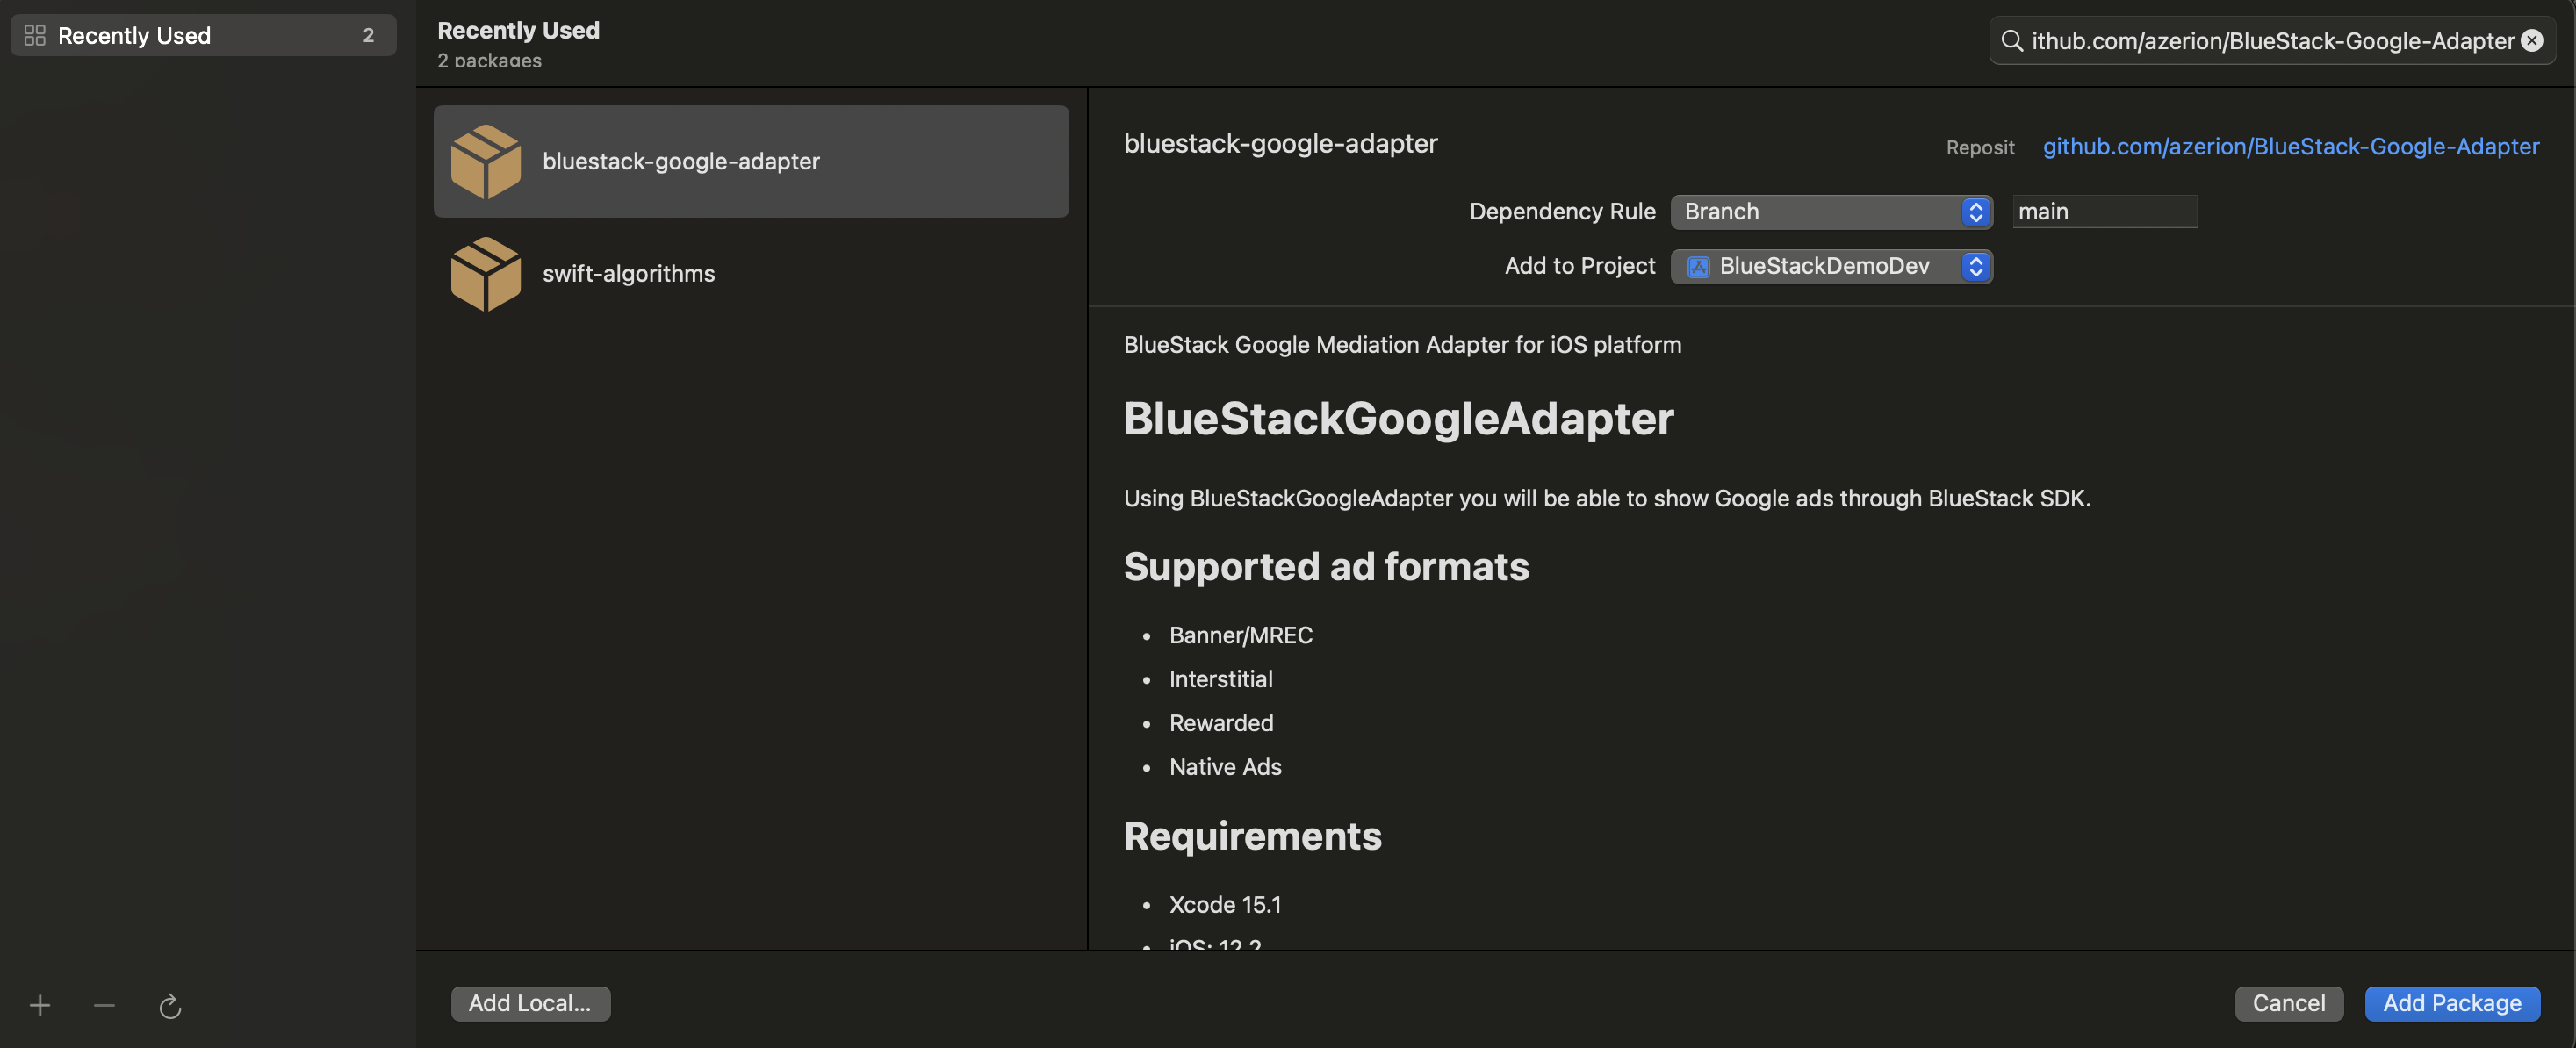Click the magnifying glass search icon

point(2012,41)
